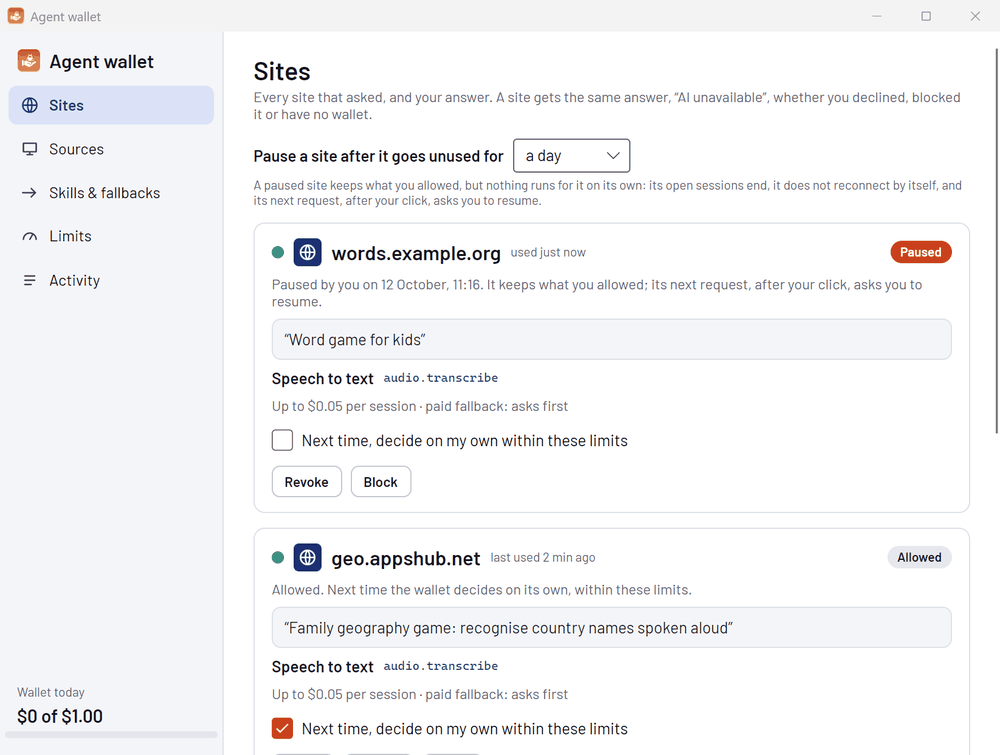Click the words.example.org site name

coord(416,253)
